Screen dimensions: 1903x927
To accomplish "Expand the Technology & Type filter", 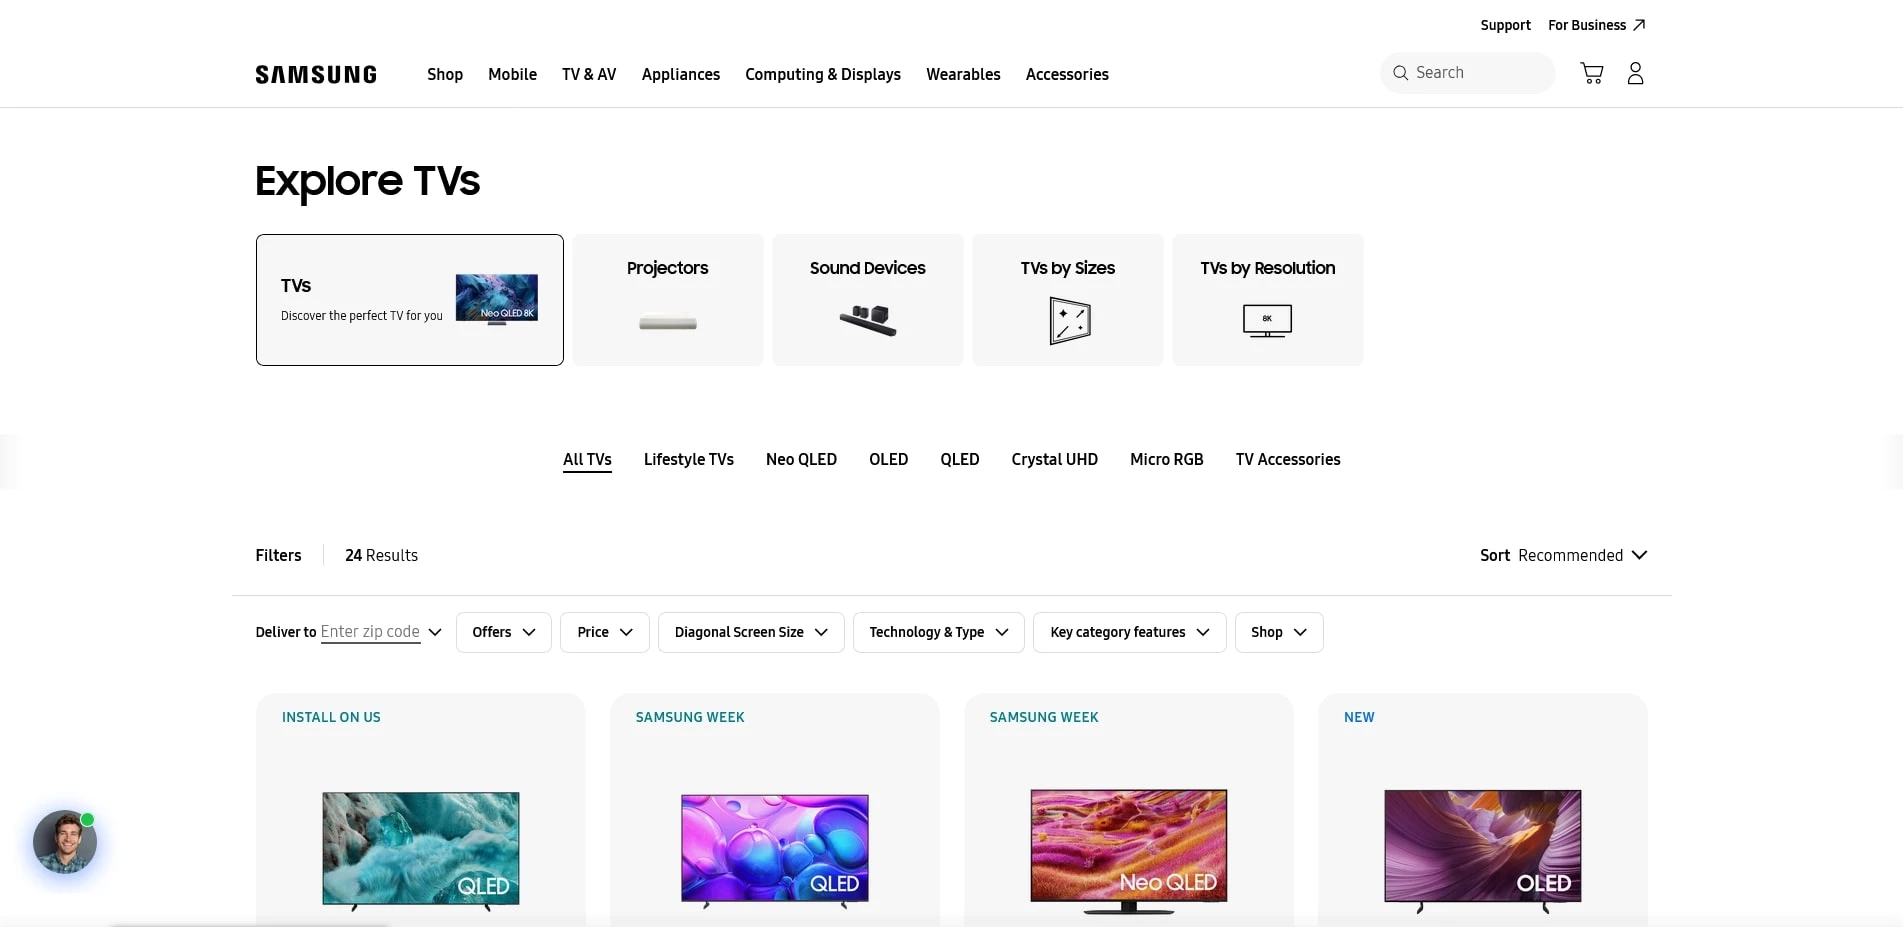I will tap(938, 632).
